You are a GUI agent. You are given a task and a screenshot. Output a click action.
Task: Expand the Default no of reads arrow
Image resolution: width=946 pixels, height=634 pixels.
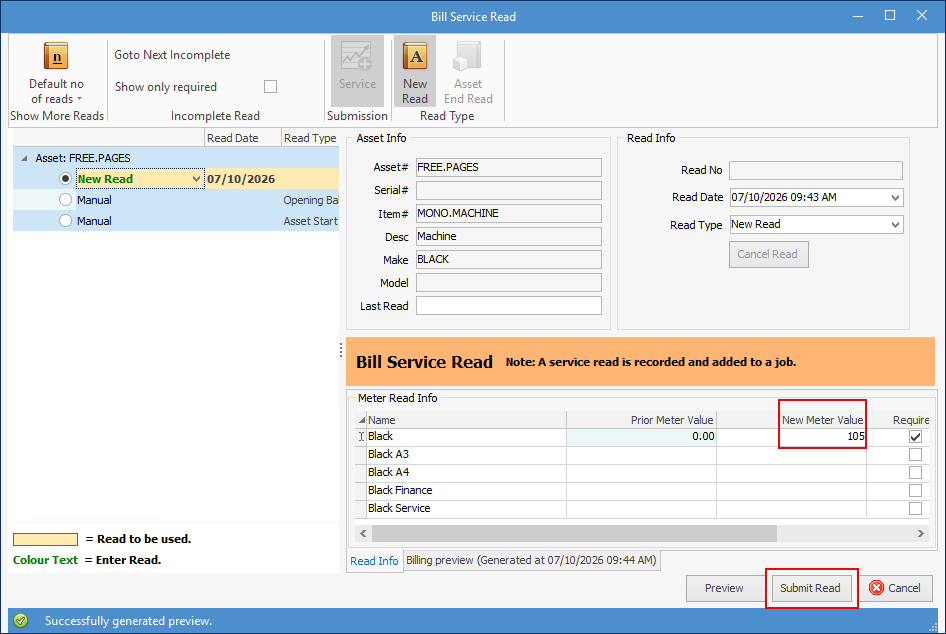tap(79, 99)
